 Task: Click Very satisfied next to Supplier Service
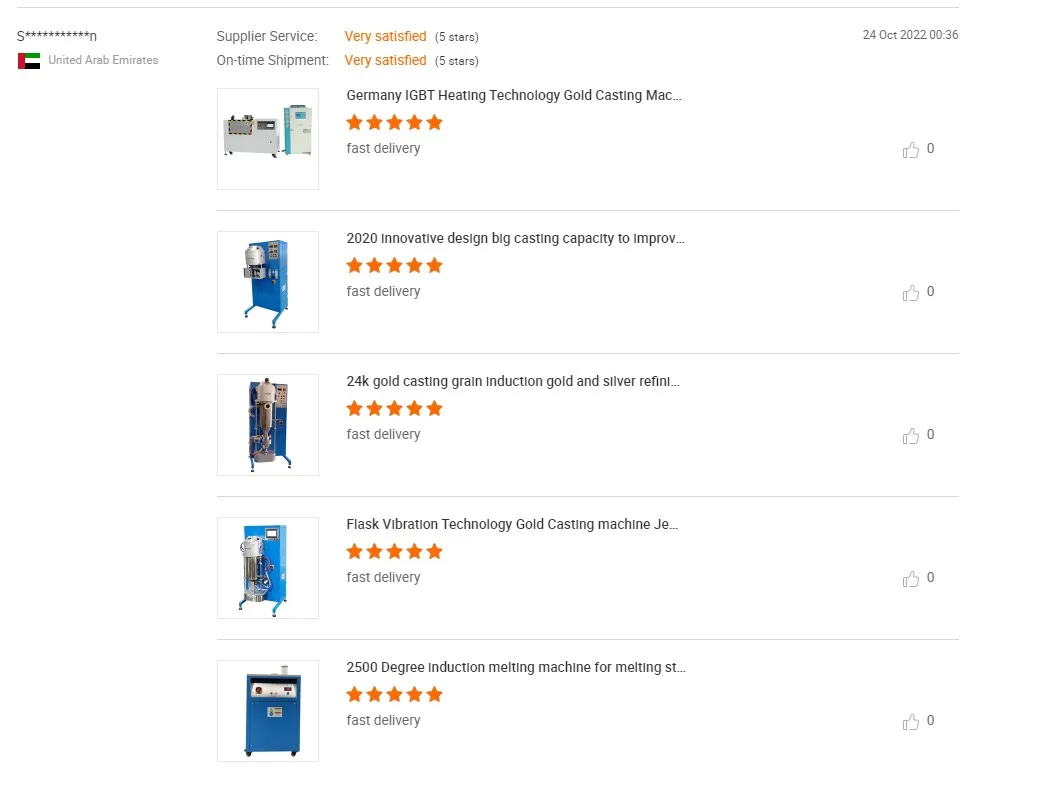click(385, 36)
